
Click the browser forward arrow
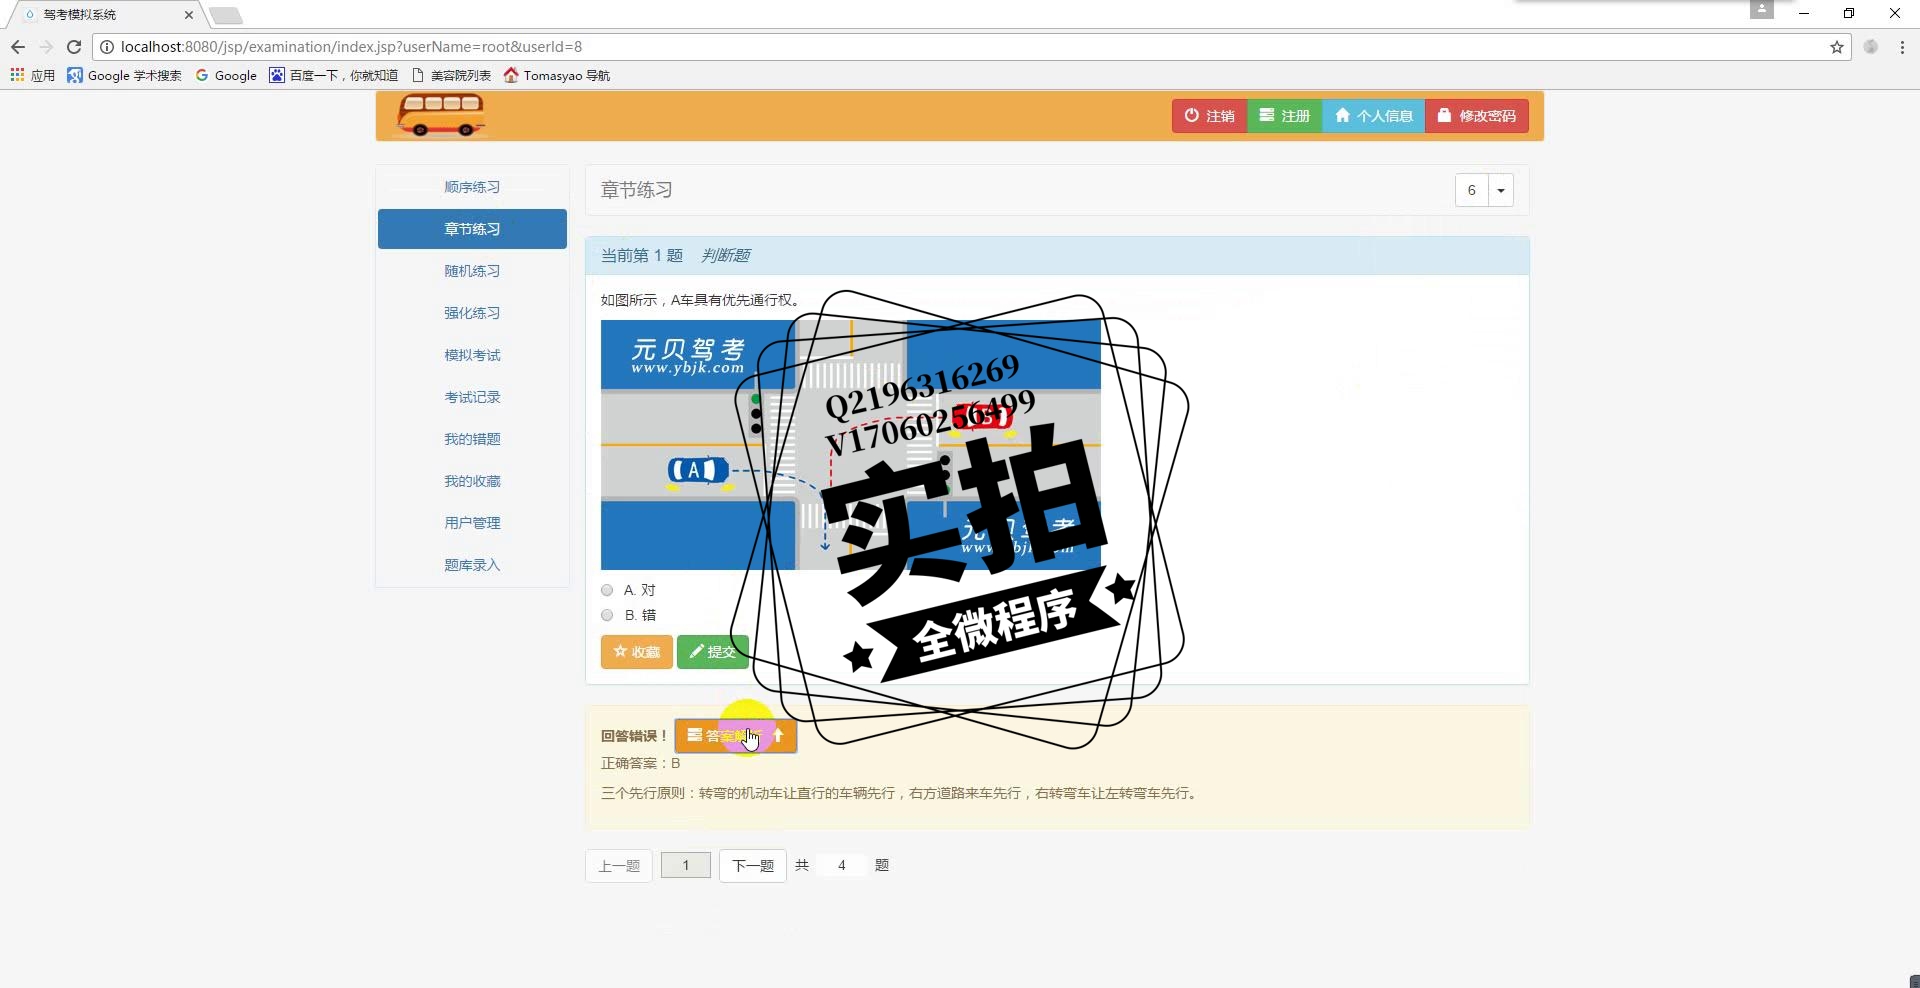pyautogui.click(x=46, y=47)
